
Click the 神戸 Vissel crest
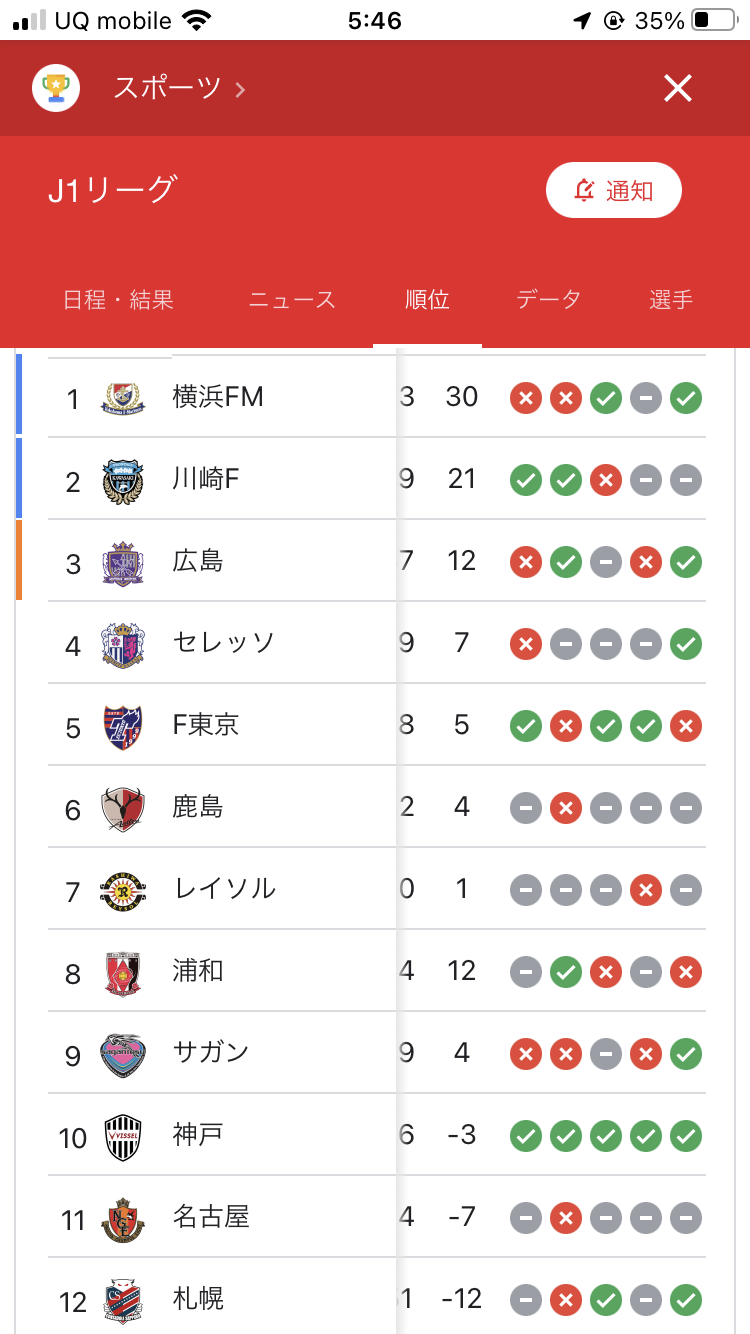click(123, 1137)
